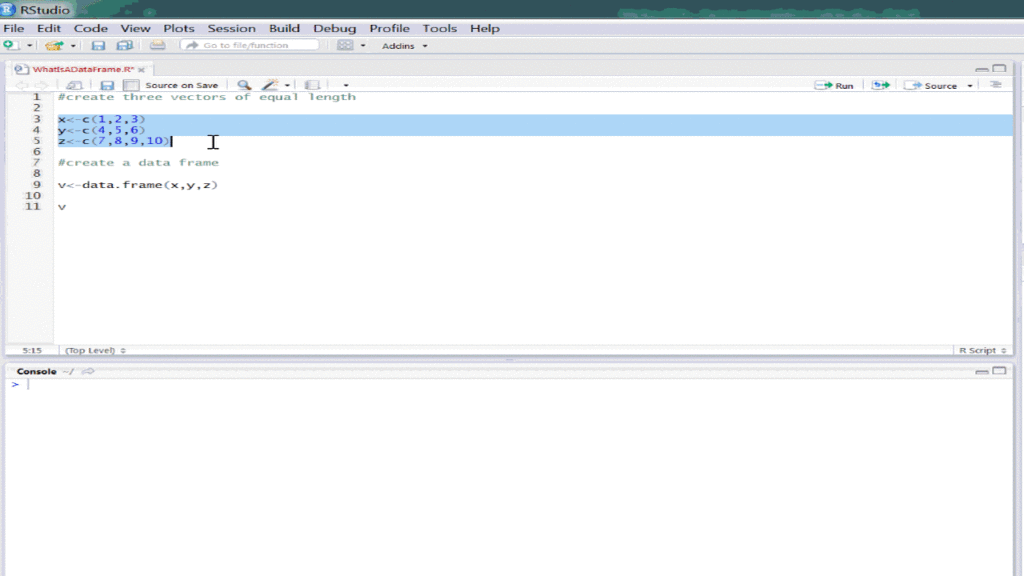Open an existing file via folder icon
The height and width of the screenshot is (576, 1024).
pos(54,46)
